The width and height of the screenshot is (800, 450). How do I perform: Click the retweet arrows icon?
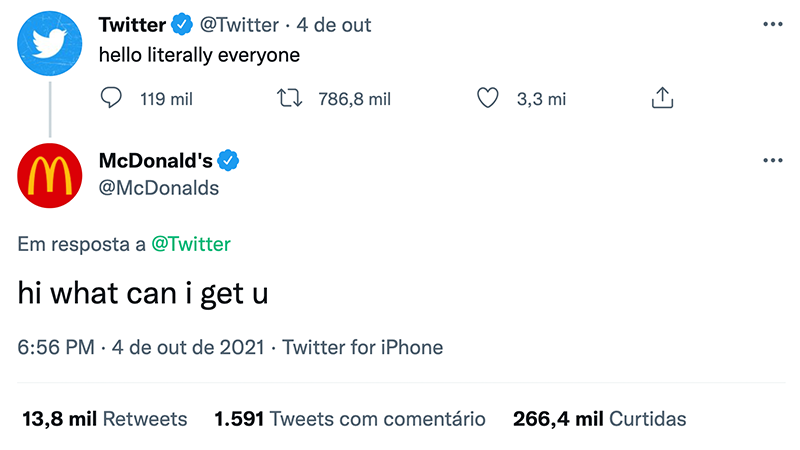pos(289,98)
